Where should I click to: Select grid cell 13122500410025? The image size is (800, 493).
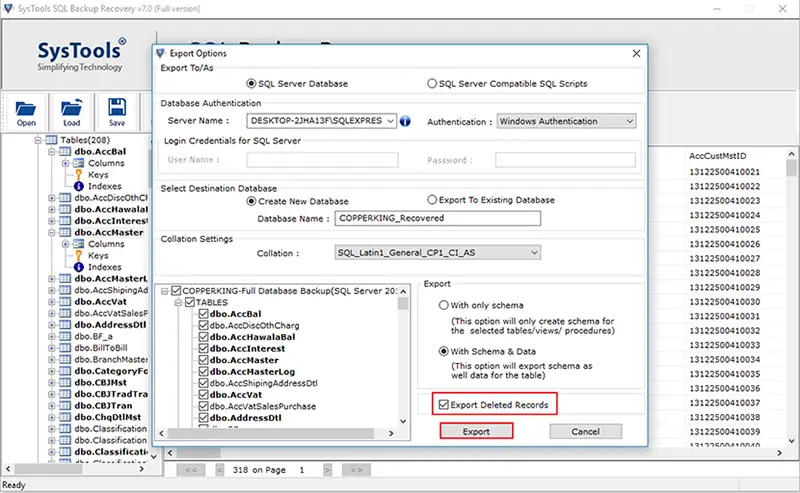724,230
